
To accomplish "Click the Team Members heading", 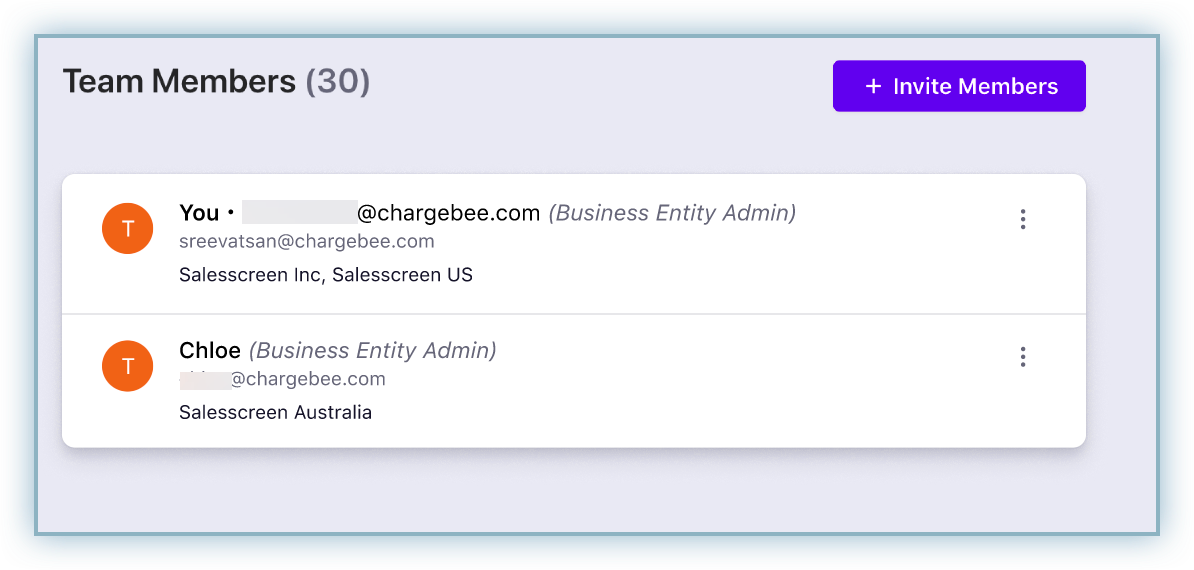I will coord(179,81).
